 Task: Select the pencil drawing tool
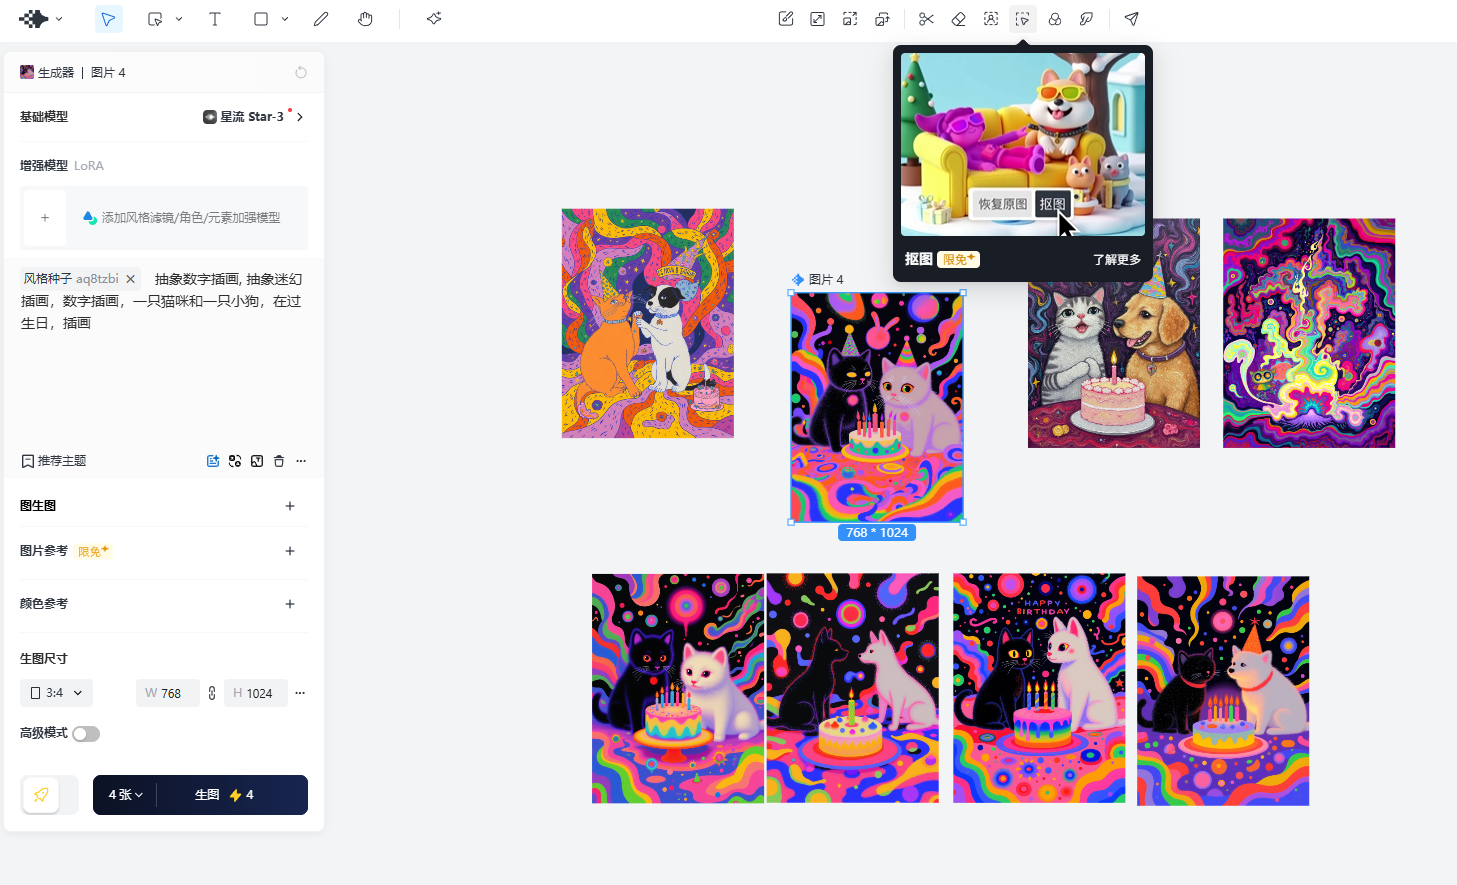[321, 19]
